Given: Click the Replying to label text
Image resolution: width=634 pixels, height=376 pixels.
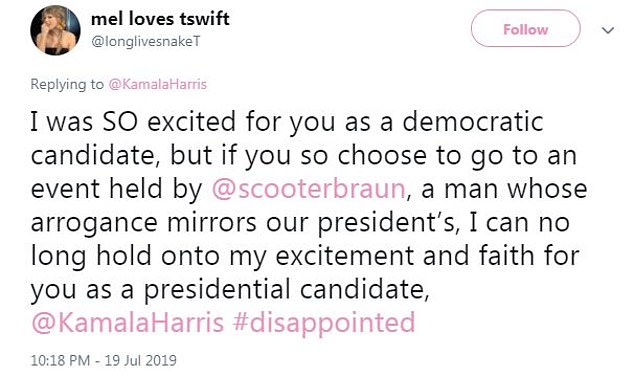Looking at the screenshot, I should 67,84.
